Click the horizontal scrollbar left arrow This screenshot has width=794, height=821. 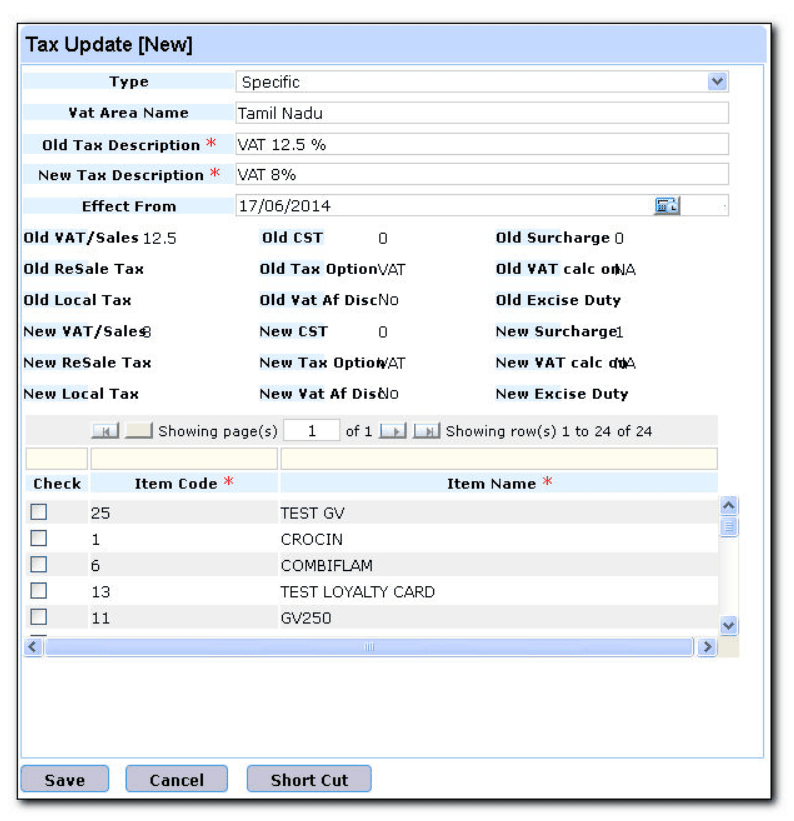pyautogui.click(x=33, y=647)
